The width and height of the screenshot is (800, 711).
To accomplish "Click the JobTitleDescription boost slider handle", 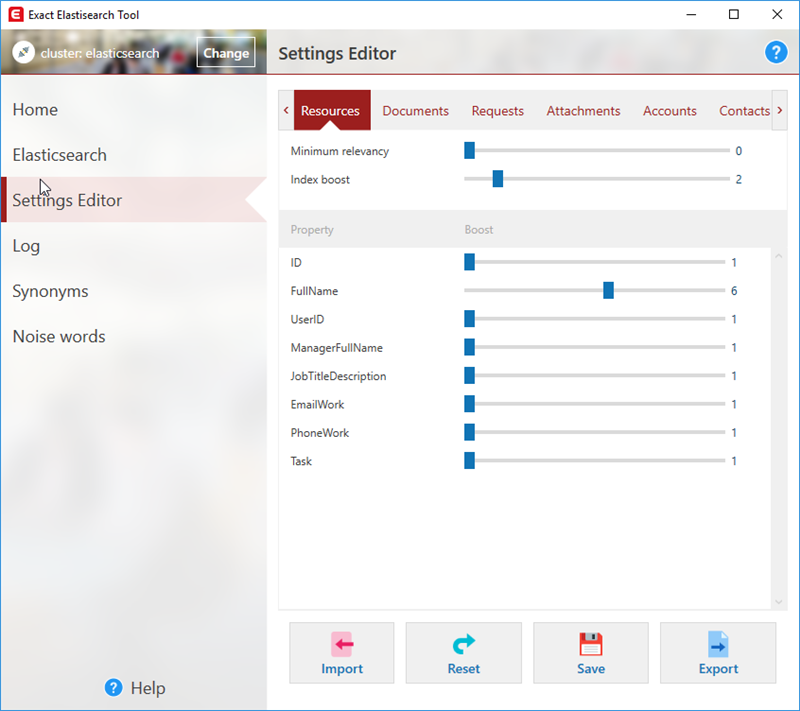I will point(469,375).
